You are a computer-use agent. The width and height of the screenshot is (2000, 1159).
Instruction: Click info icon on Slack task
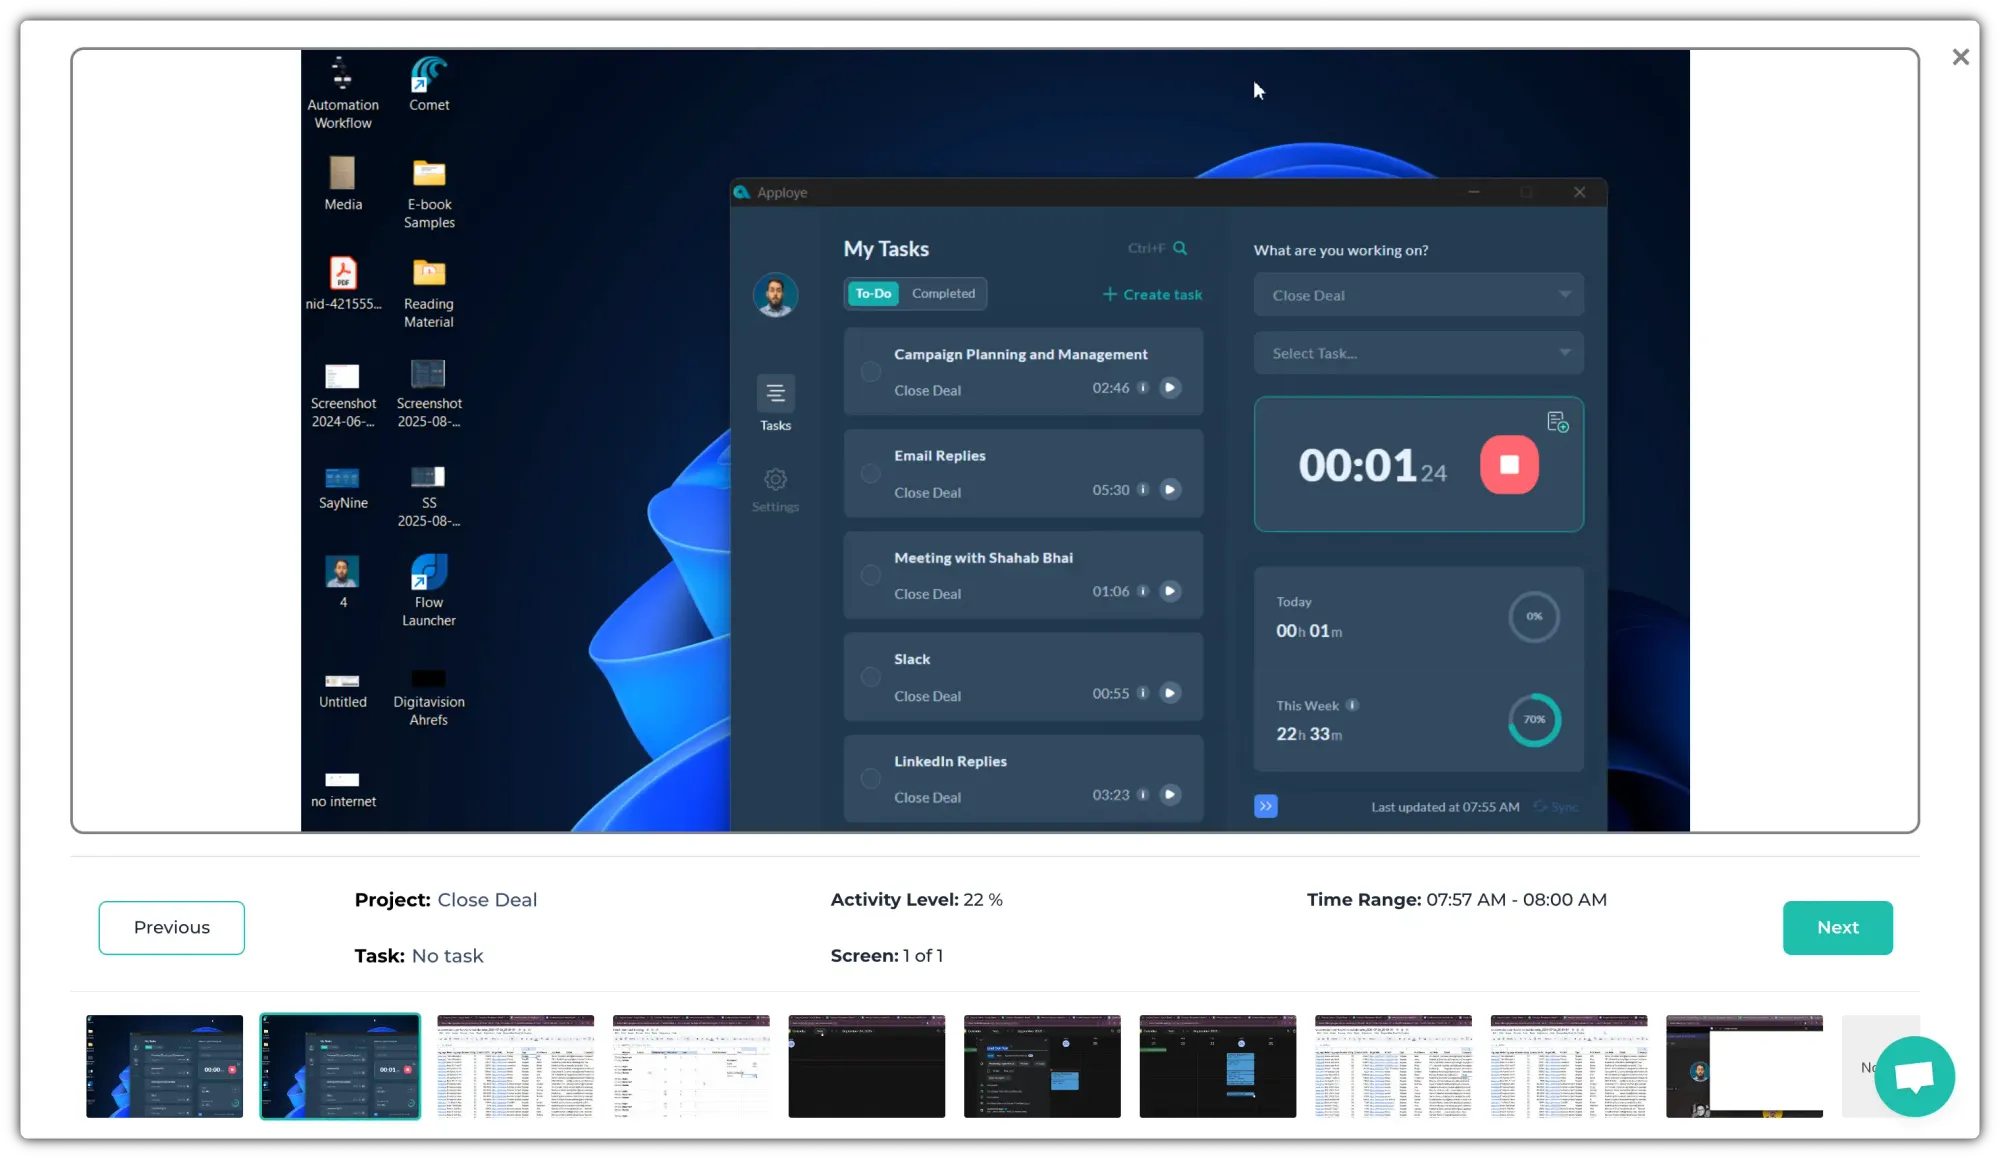coord(1143,693)
